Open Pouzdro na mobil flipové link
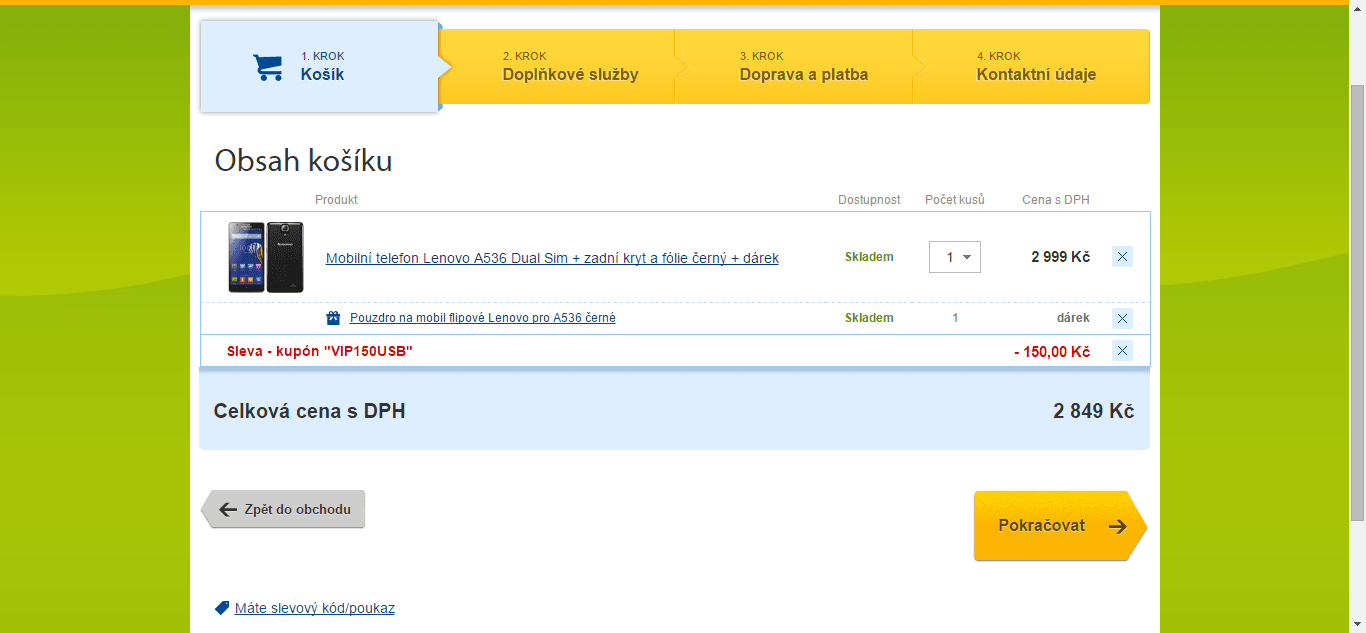Image resolution: width=1366 pixels, height=633 pixels. 483,318
